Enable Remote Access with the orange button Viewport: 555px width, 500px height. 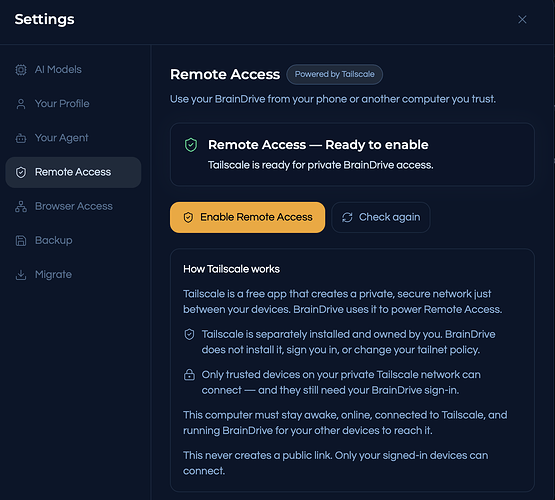point(247,217)
